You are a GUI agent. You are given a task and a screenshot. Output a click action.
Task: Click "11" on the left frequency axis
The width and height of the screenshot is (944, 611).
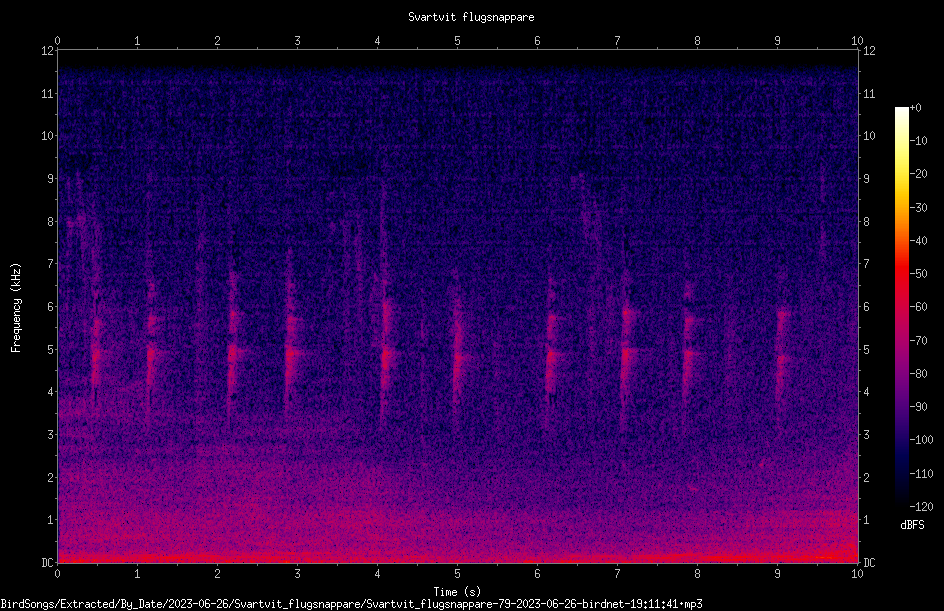[x=47, y=93]
